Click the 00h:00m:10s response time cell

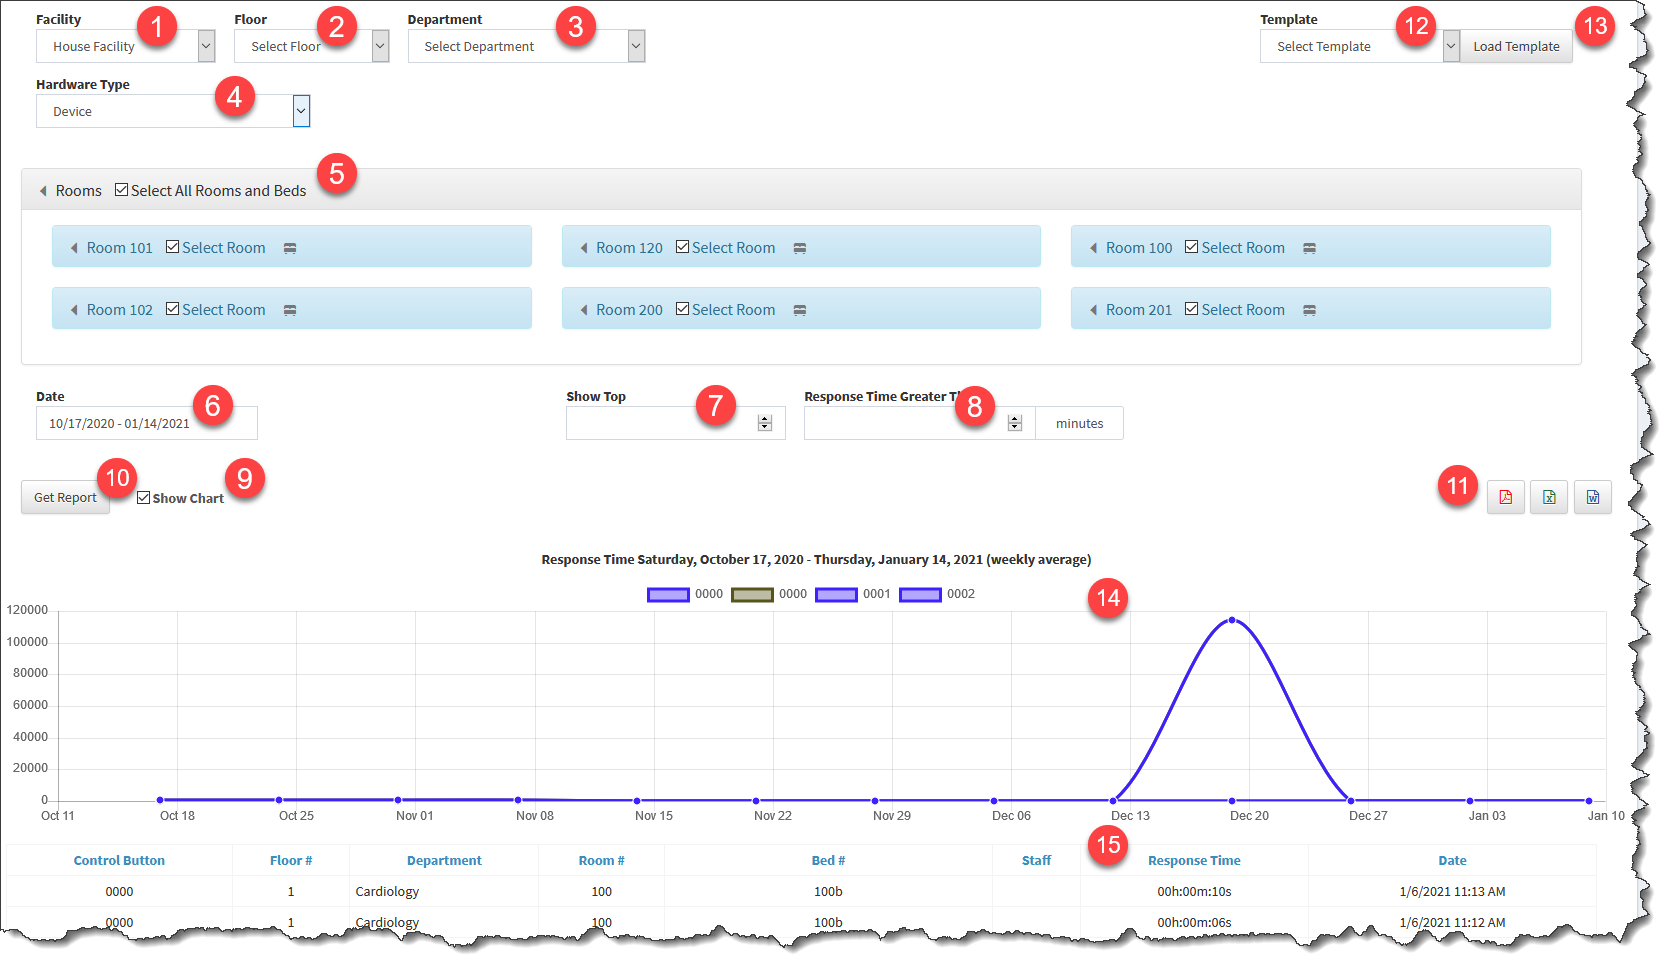click(1194, 891)
